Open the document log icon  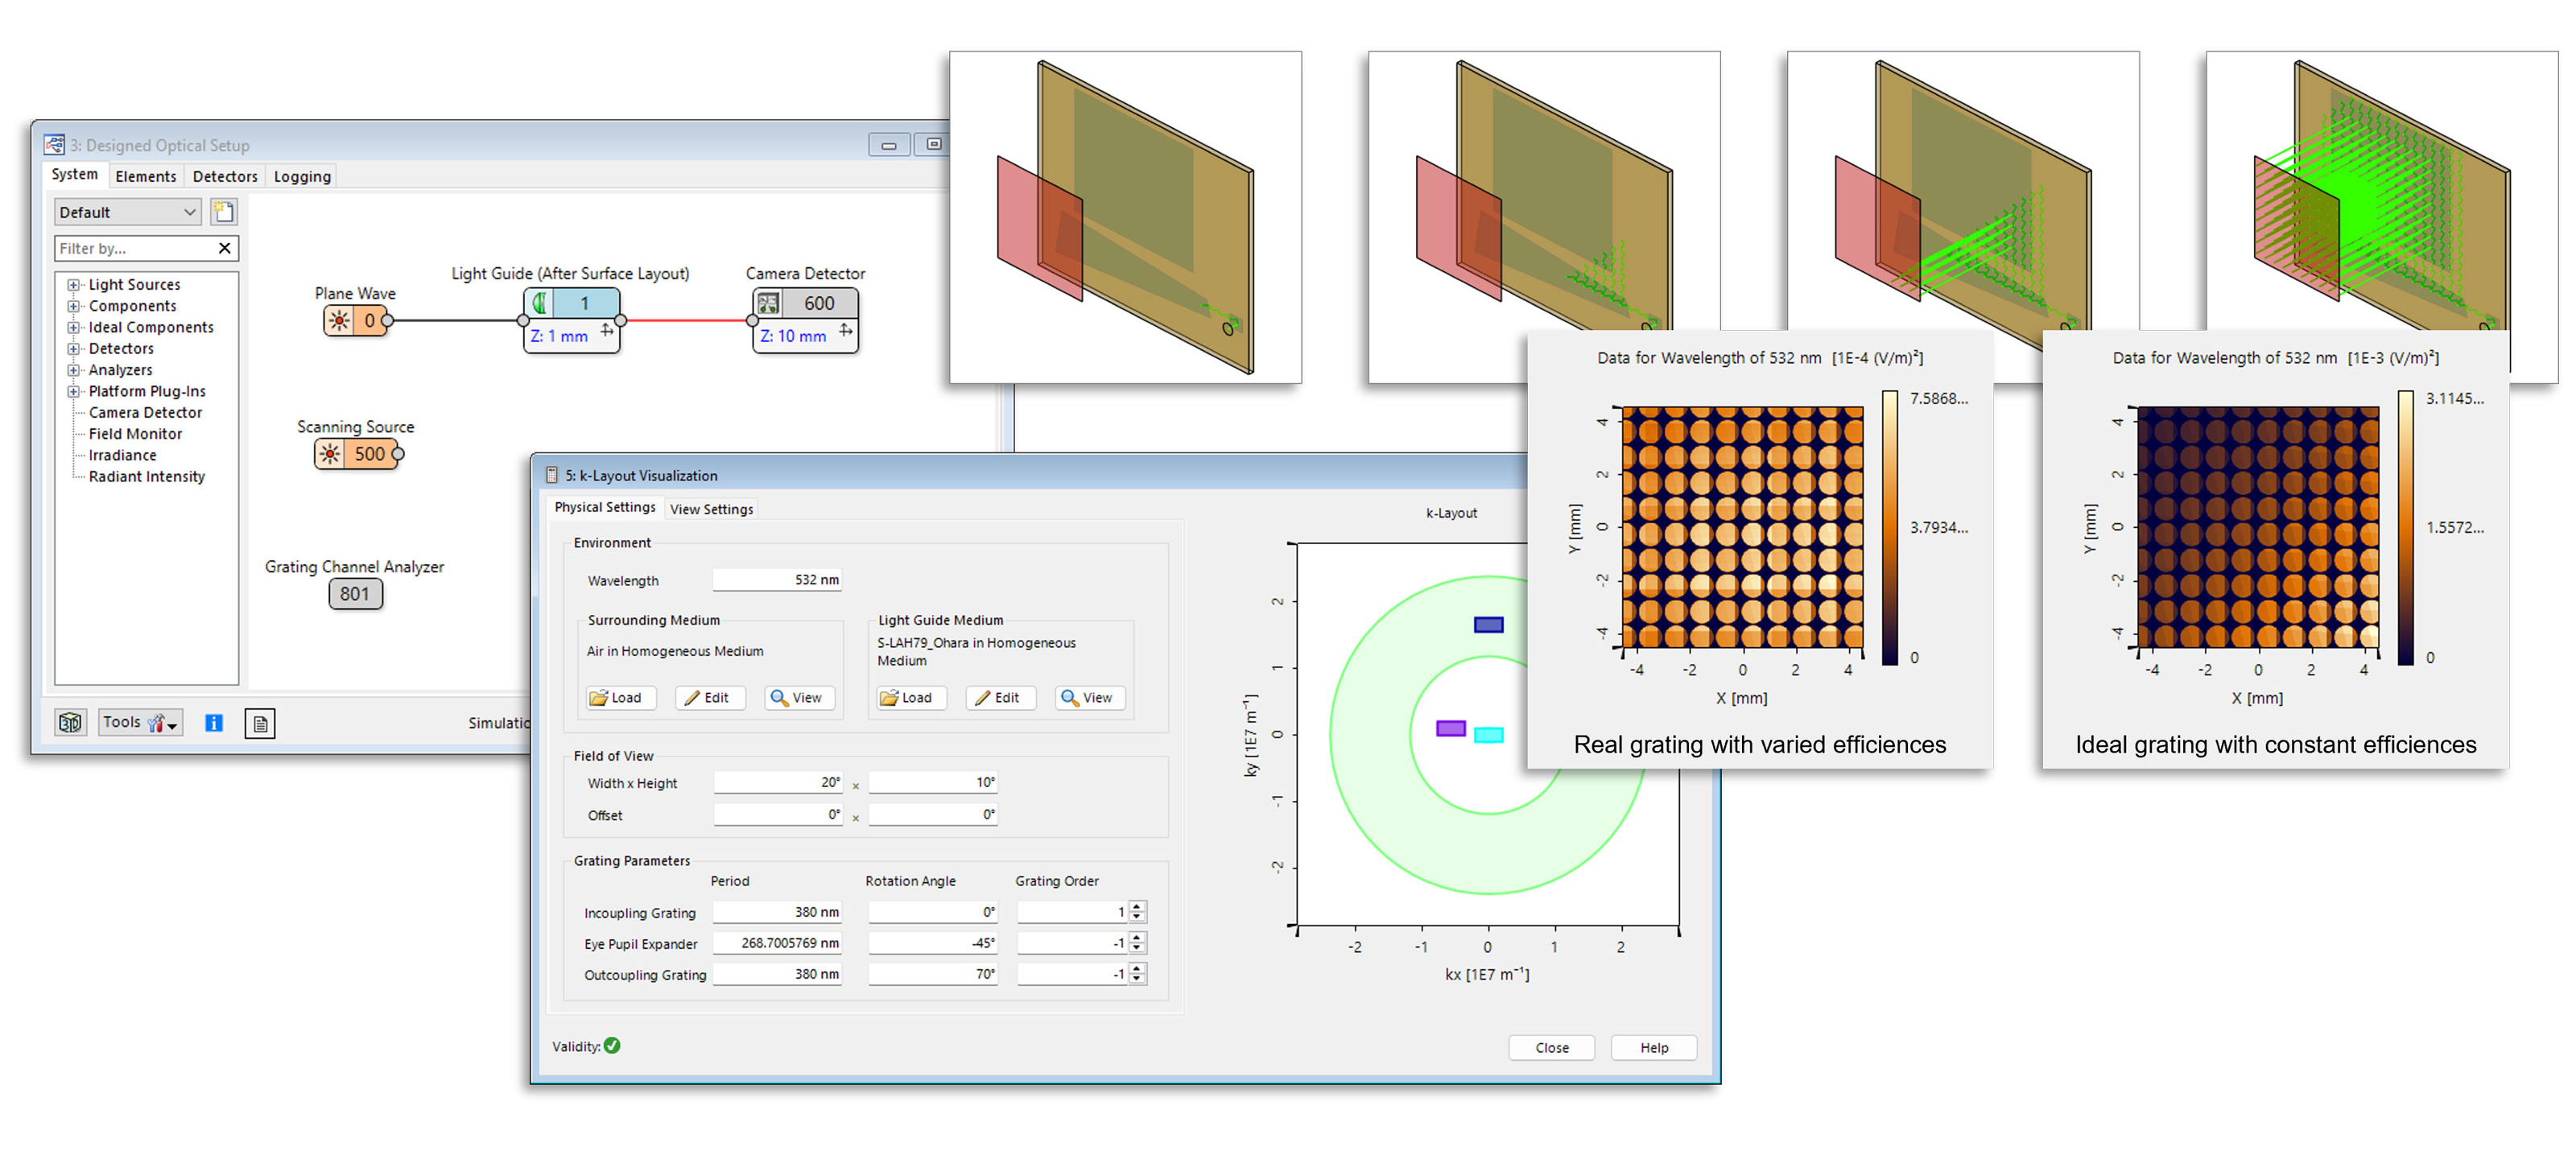(260, 723)
